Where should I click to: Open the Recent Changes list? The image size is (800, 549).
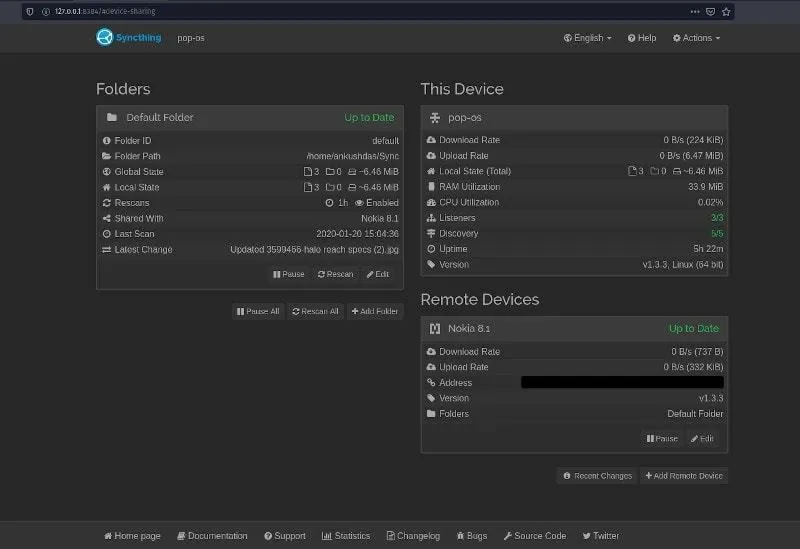pyautogui.click(x=597, y=476)
